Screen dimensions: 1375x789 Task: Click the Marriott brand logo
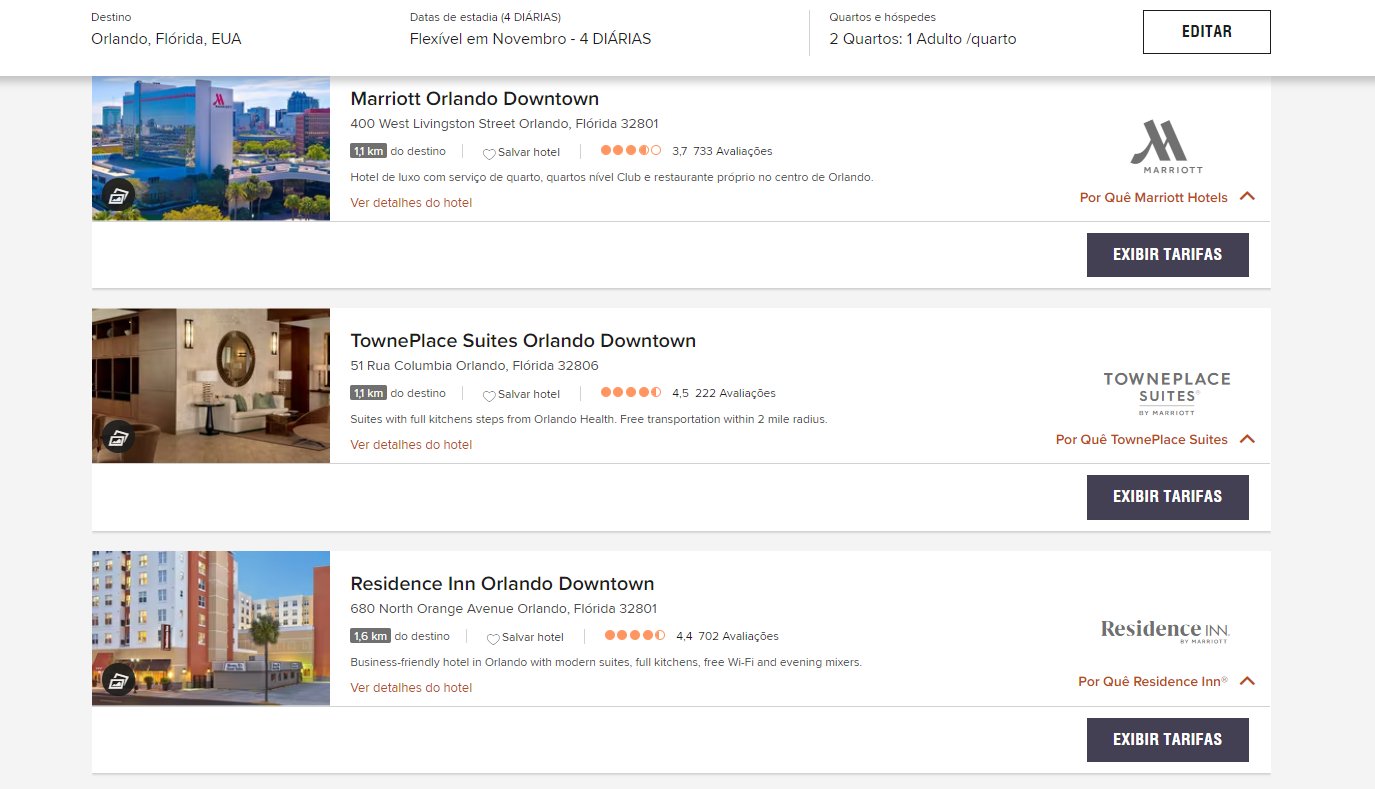tap(1166, 147)
